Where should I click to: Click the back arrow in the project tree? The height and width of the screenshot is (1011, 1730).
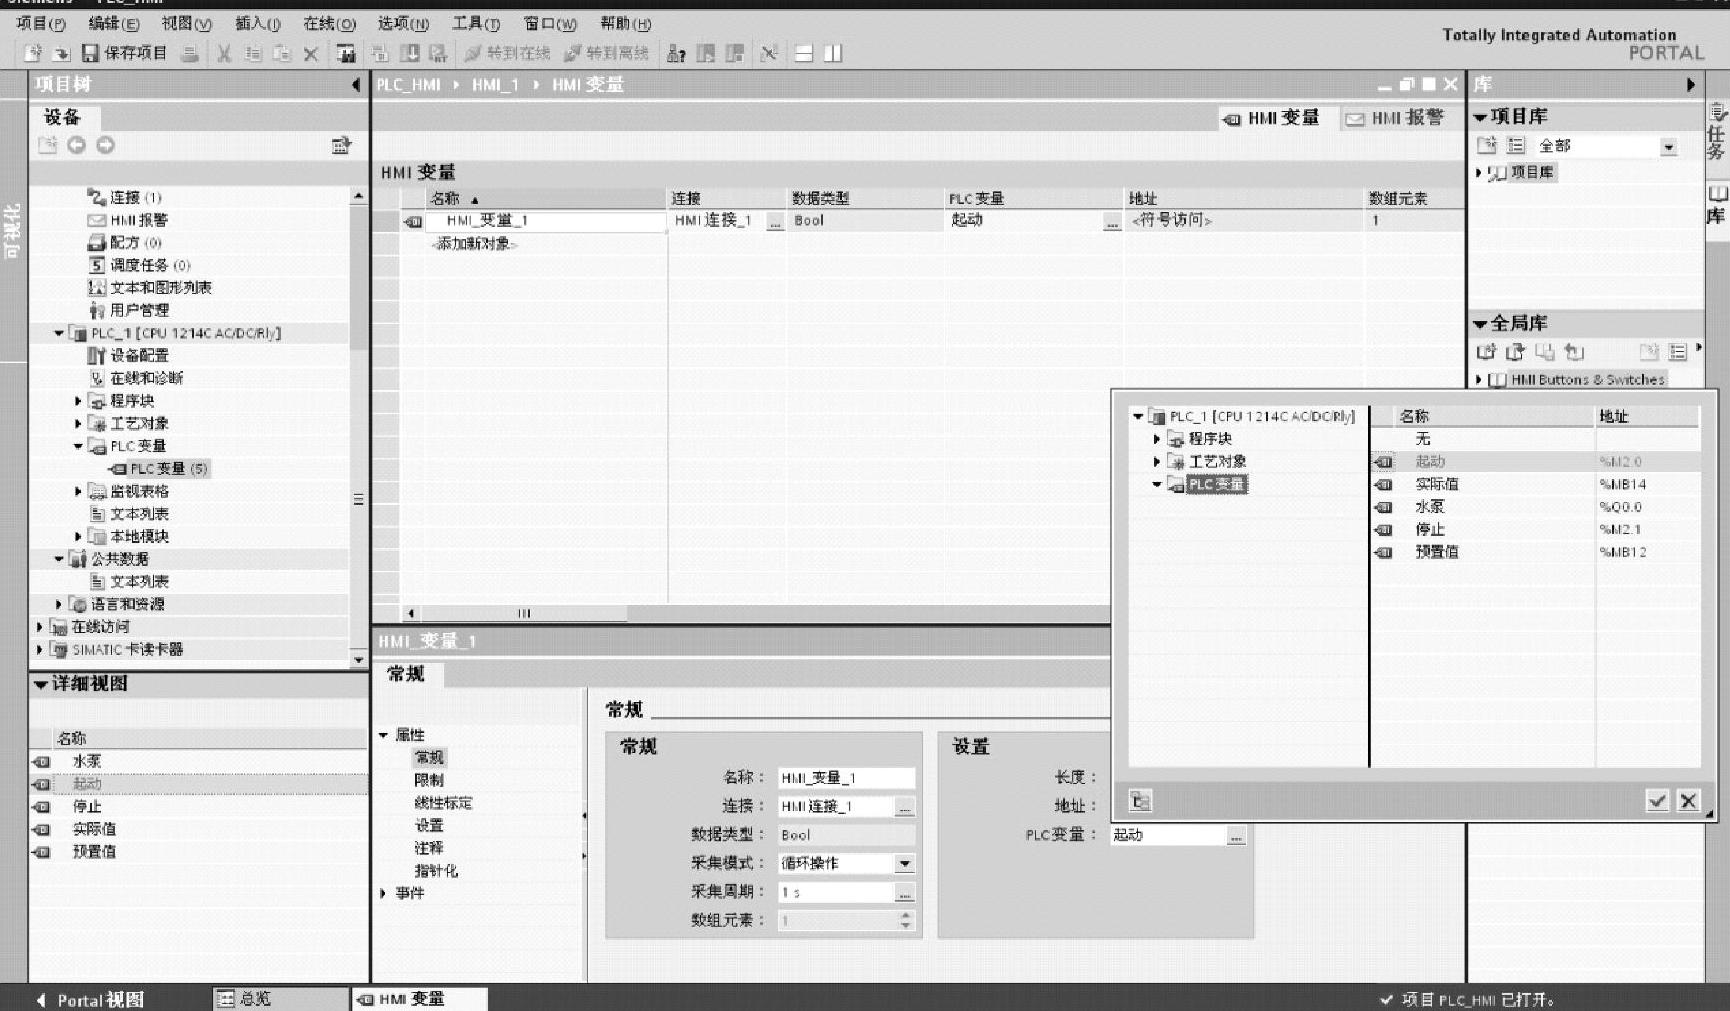pyautogui.click(x=76, y=145)
